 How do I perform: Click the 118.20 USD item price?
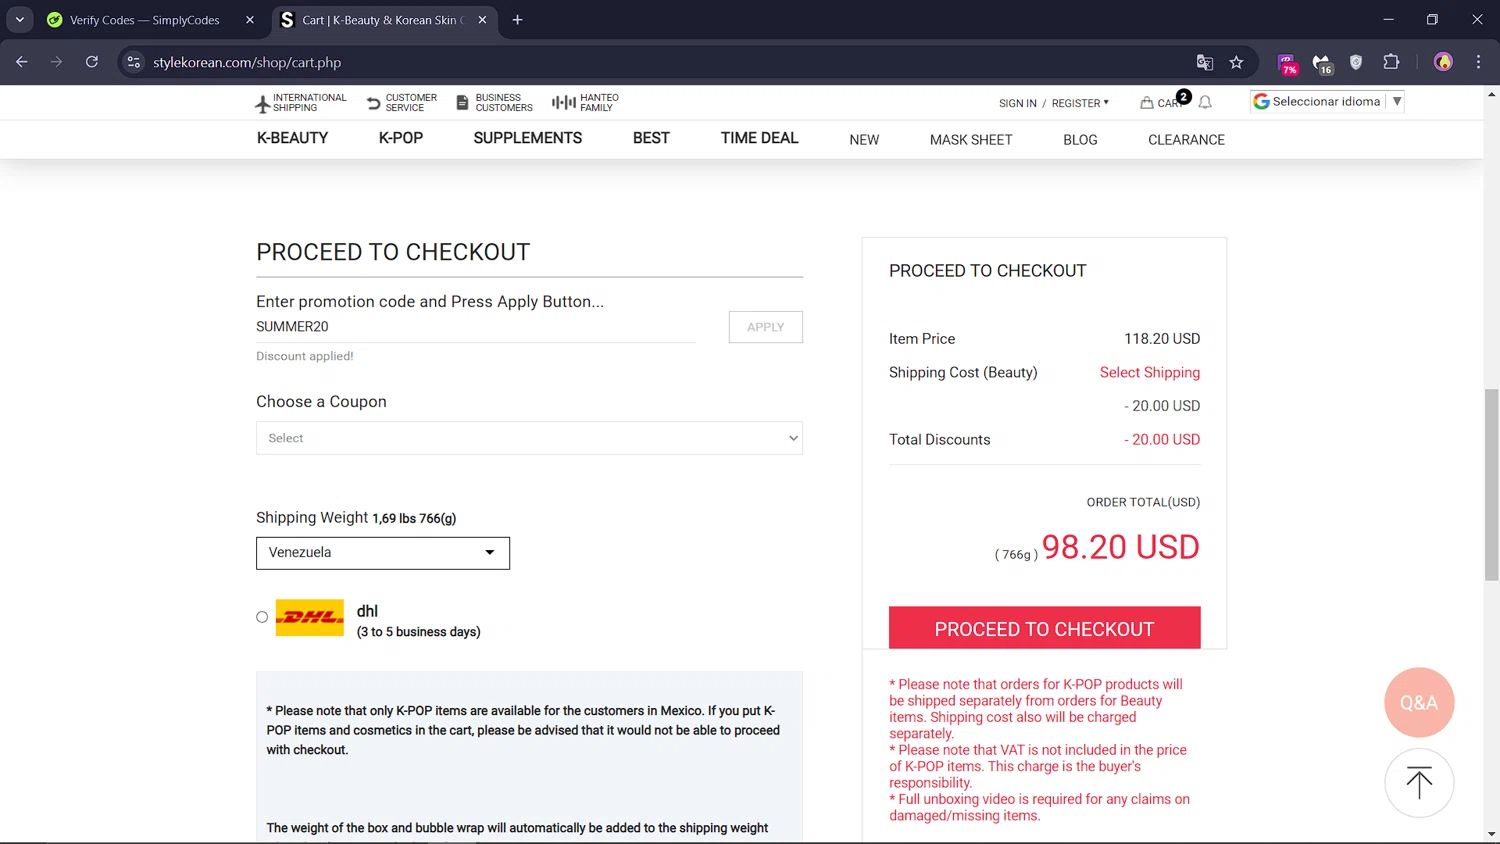[x=1162, y=339]
